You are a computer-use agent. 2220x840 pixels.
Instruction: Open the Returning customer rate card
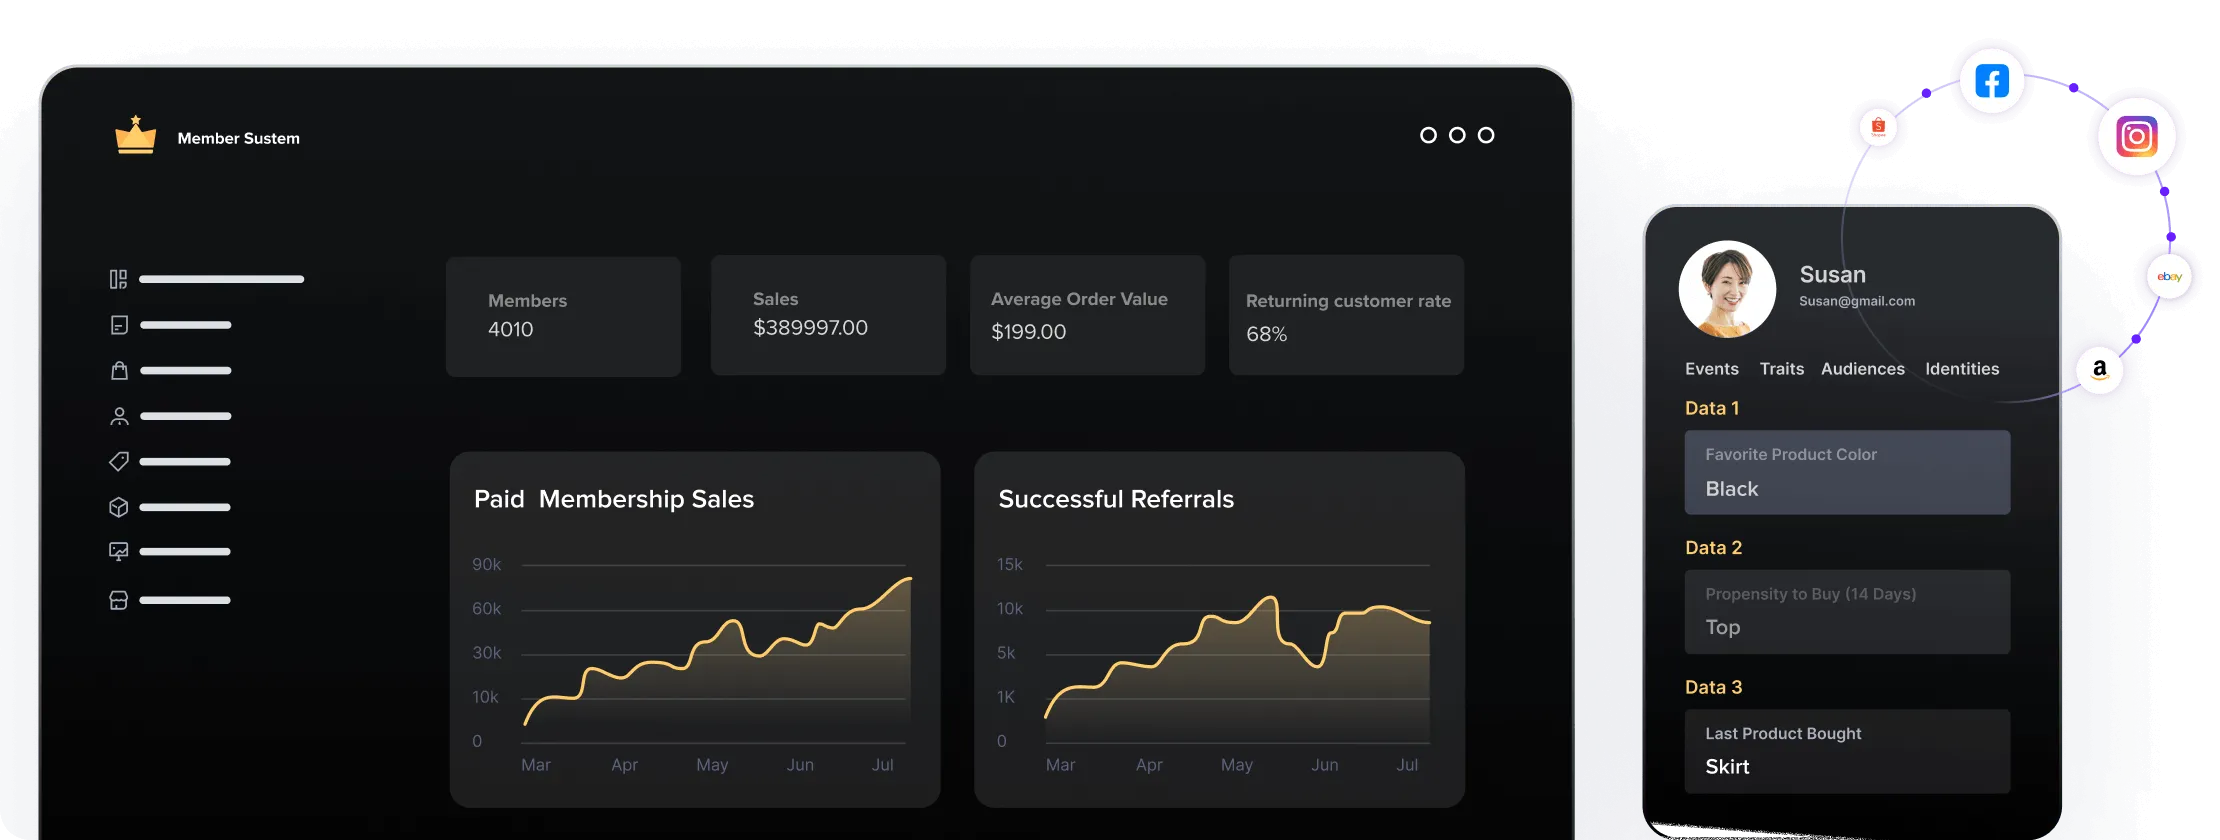pyautogui.click(x=1346, y=315)
